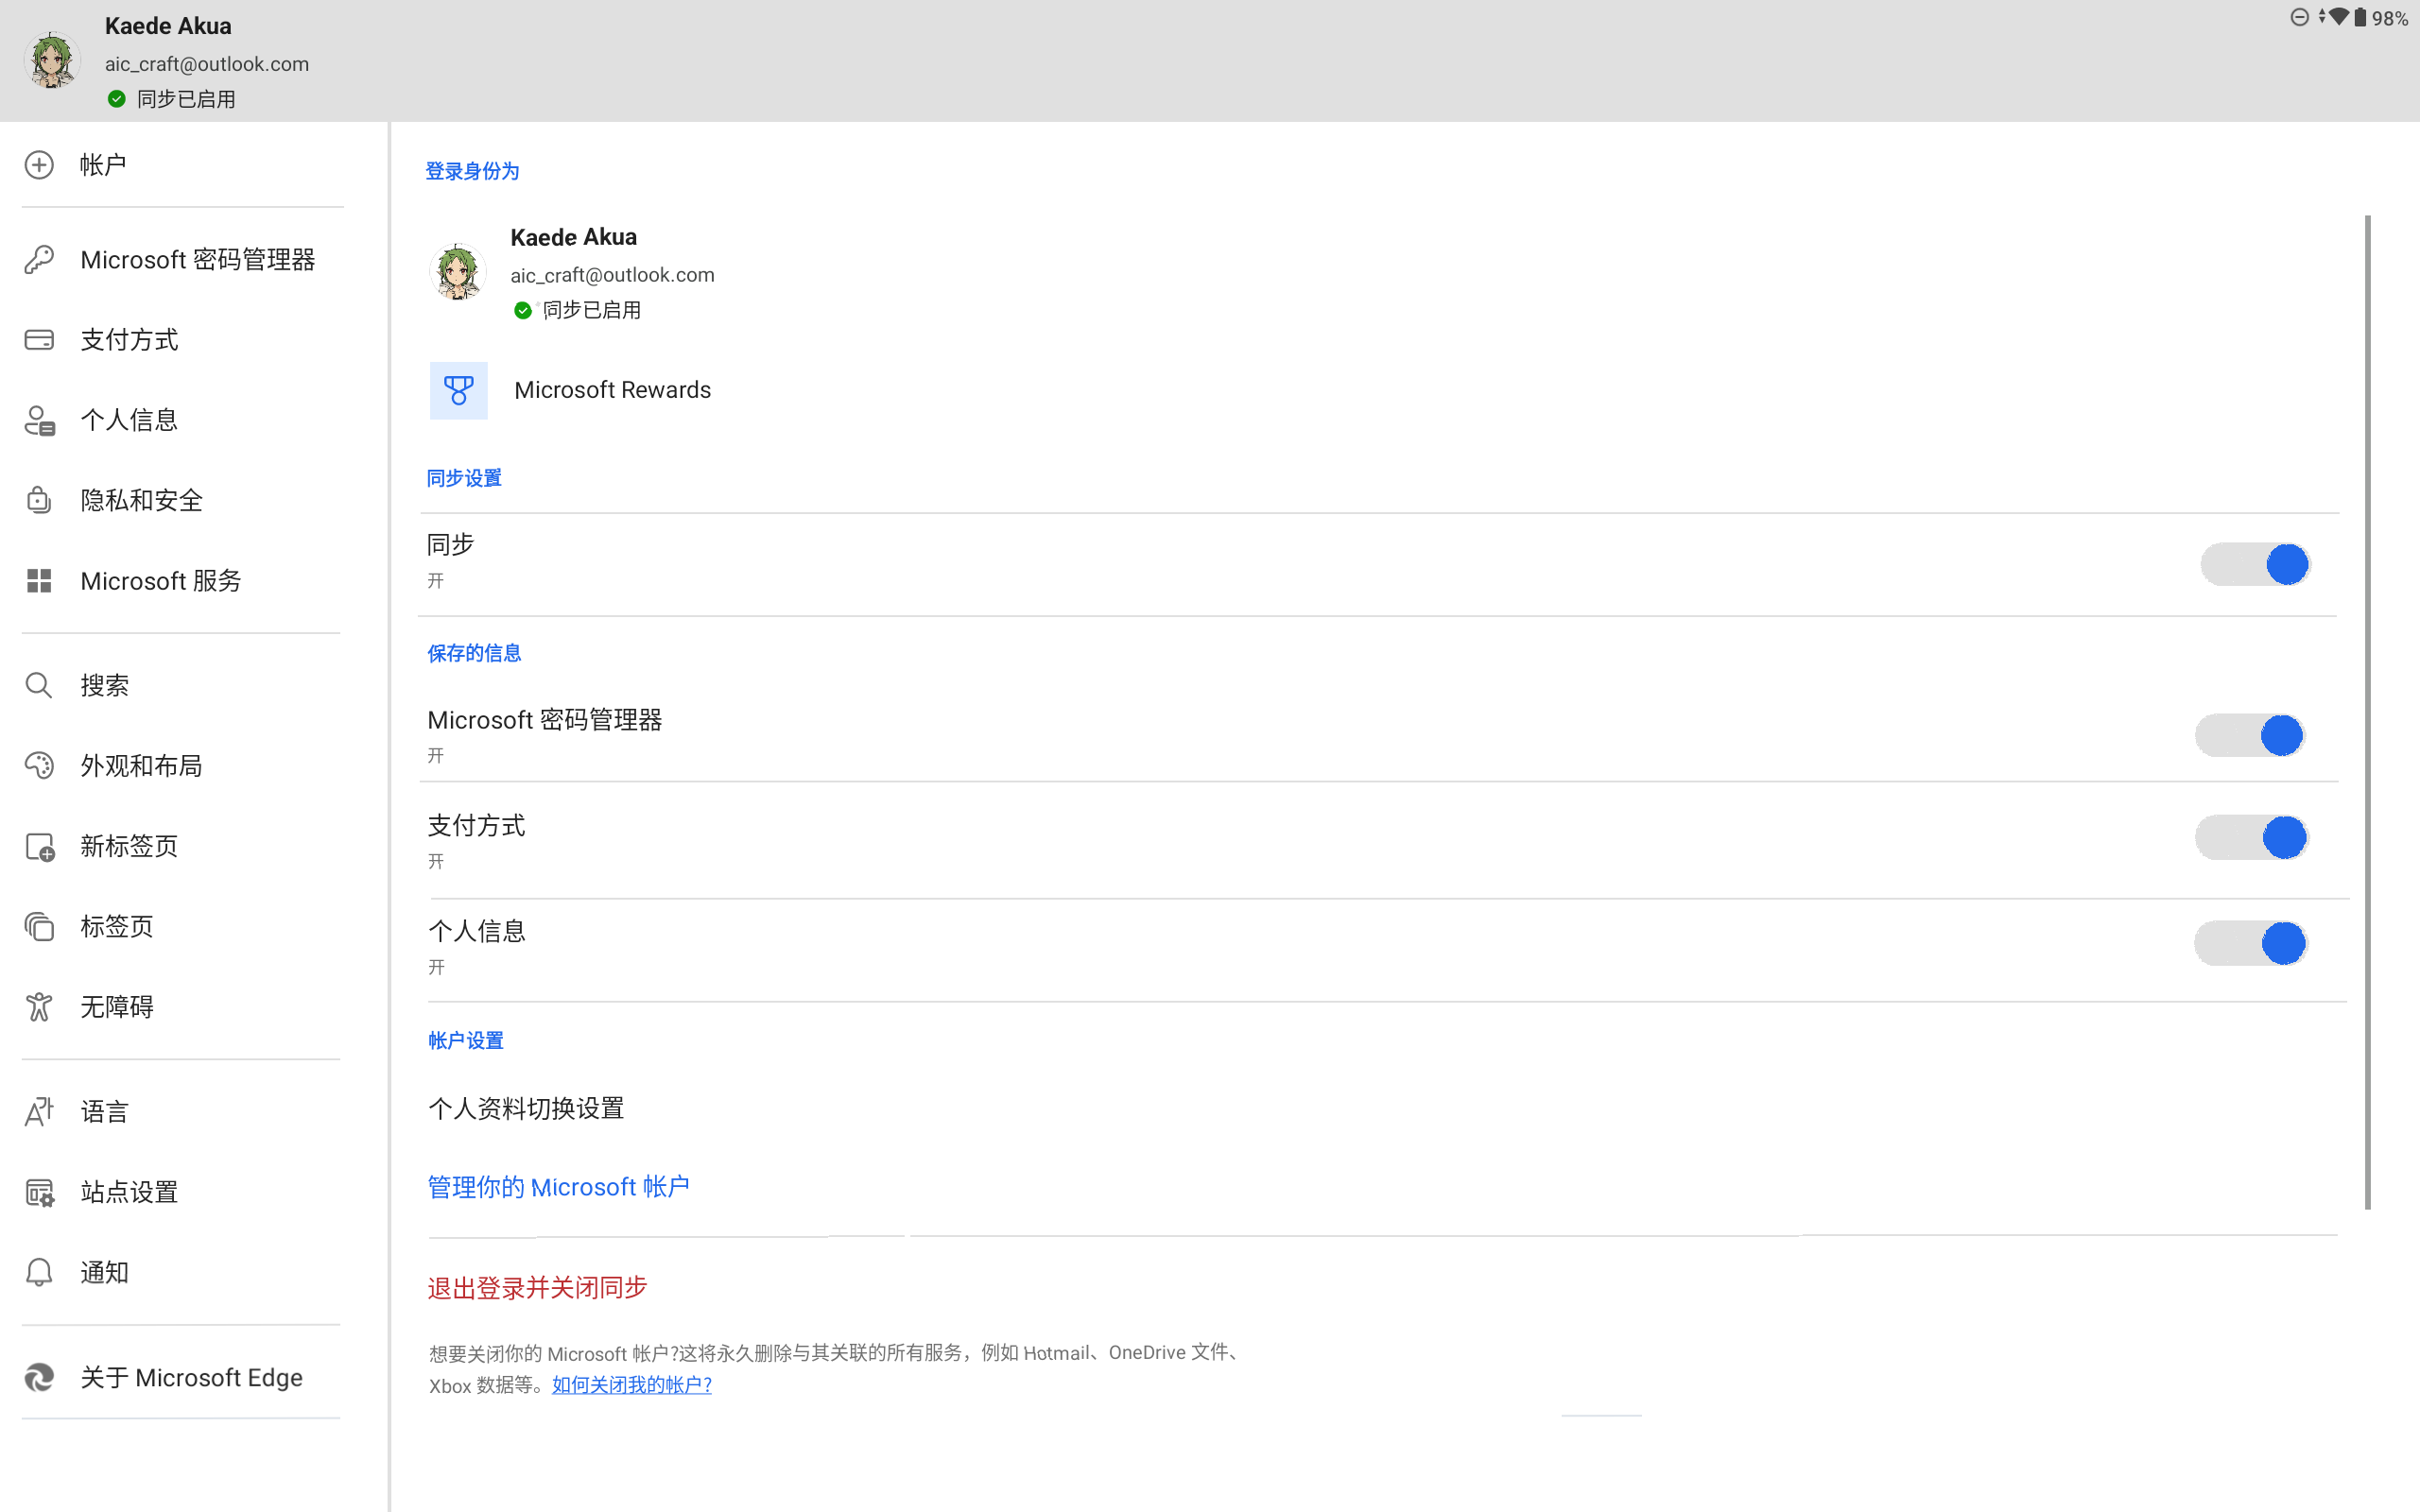Click 同步已启用 status in the top header
2420x1512 pixels.
click(186, 99)
